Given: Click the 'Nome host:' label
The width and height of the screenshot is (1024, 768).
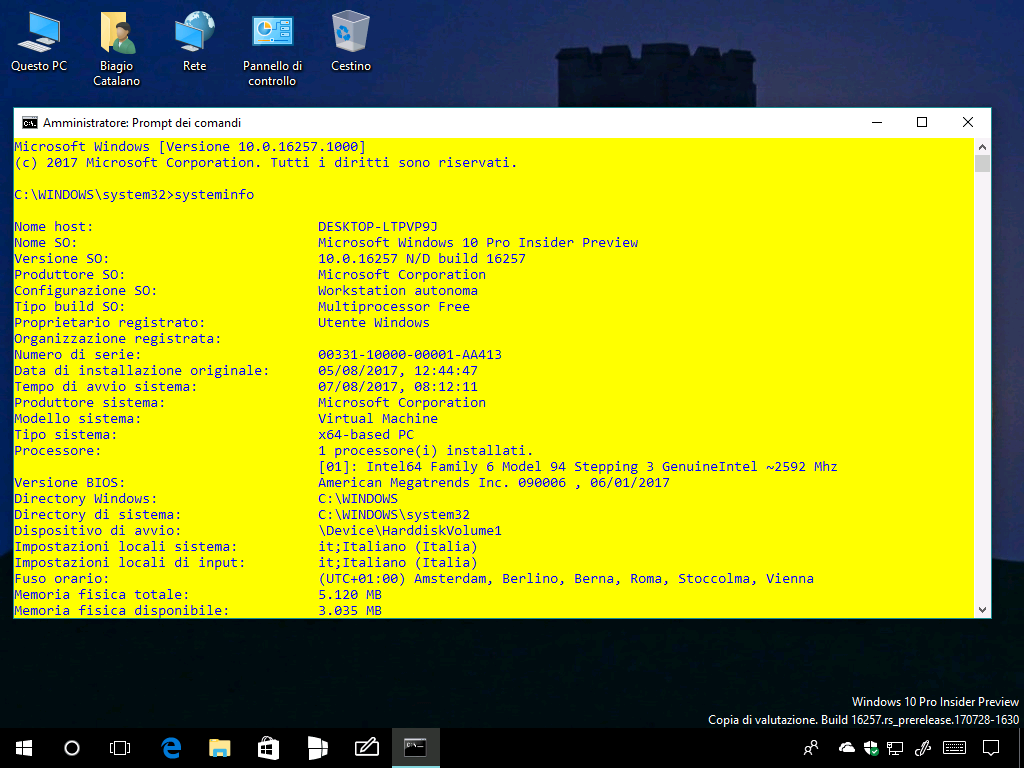Looking at the screenshot, I should (54, 227).
